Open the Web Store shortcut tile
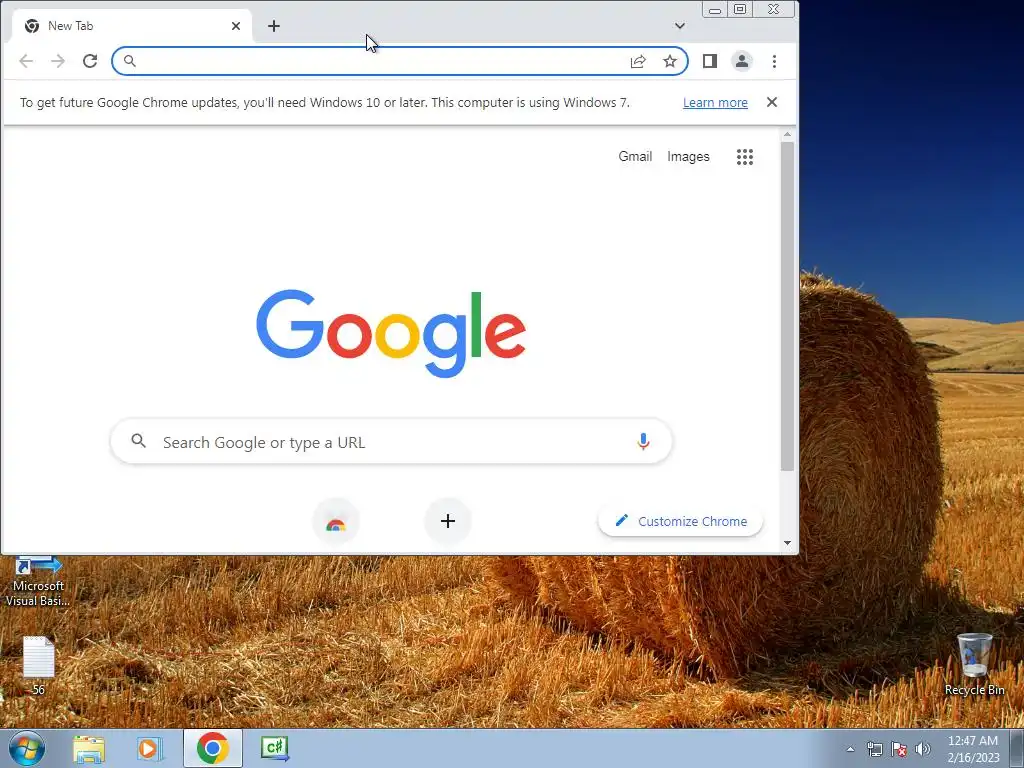The image size is (1024, 768). click(336, 521)
